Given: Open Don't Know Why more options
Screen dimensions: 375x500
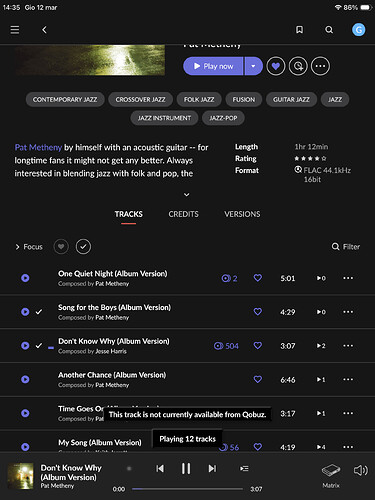Looking at the screenshot, I should click(348, 346).
